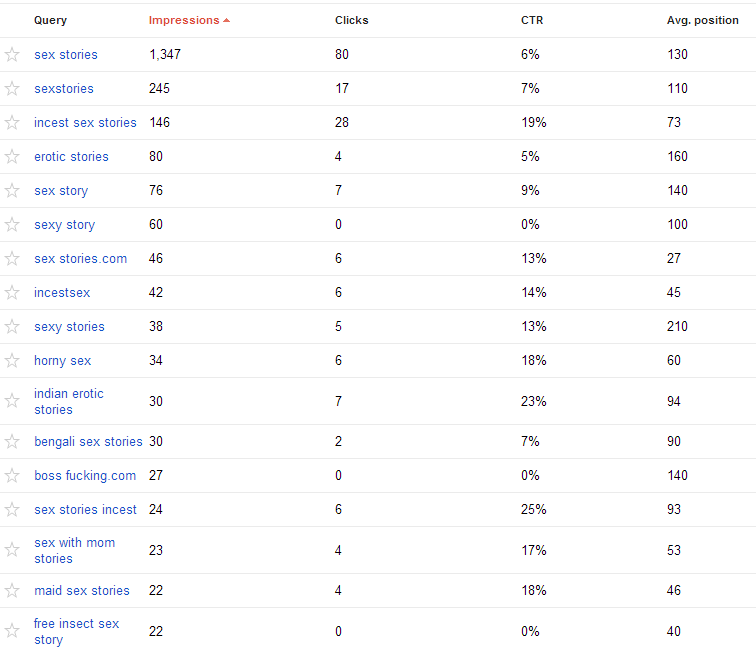Click the Impressions sort arrow

click(x=227, y=20)
